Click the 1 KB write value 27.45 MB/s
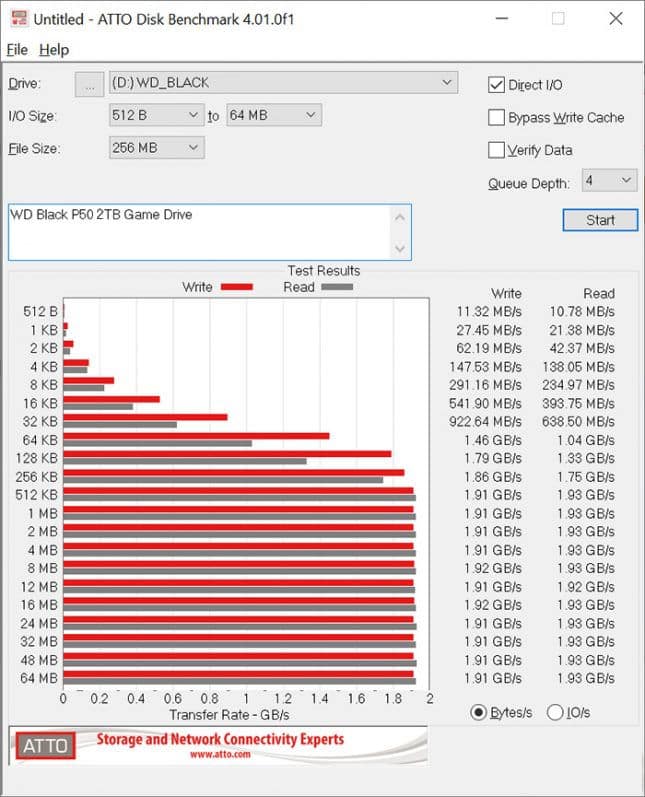Screen dimensions: 645x797 (x=489, y=330)
